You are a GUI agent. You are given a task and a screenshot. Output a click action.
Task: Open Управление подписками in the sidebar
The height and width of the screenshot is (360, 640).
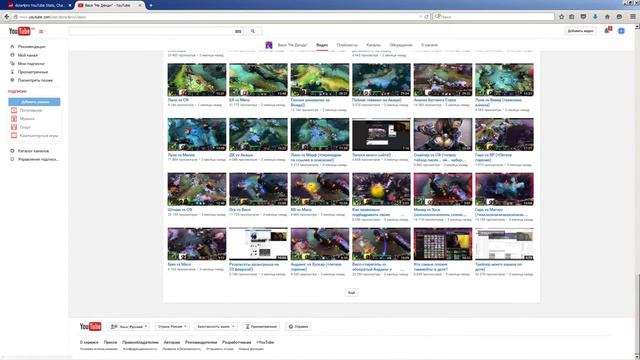click(x=38, y=159)
